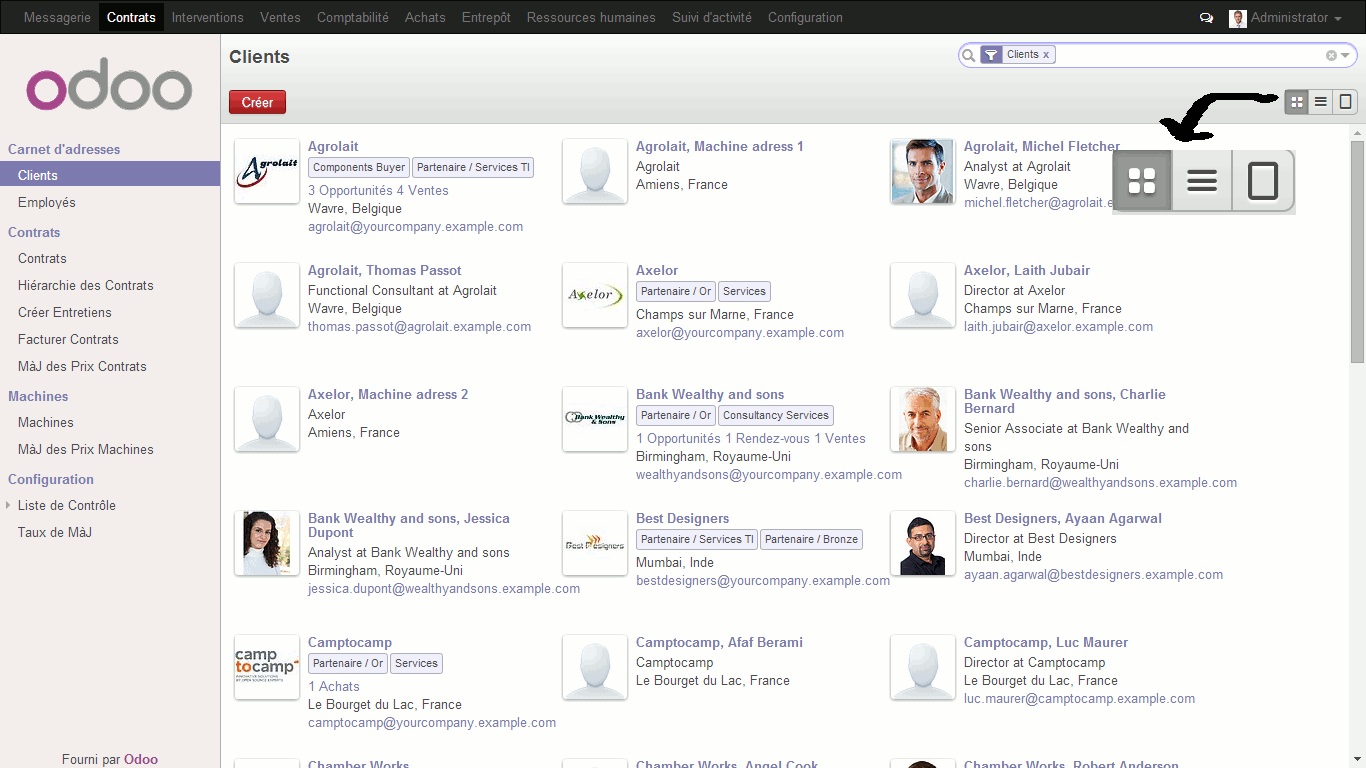The height and width of the screenshot is (768, 1366).
Task: Click Ayaan Agarwal's photo
Action: click(x=923, y=543)
